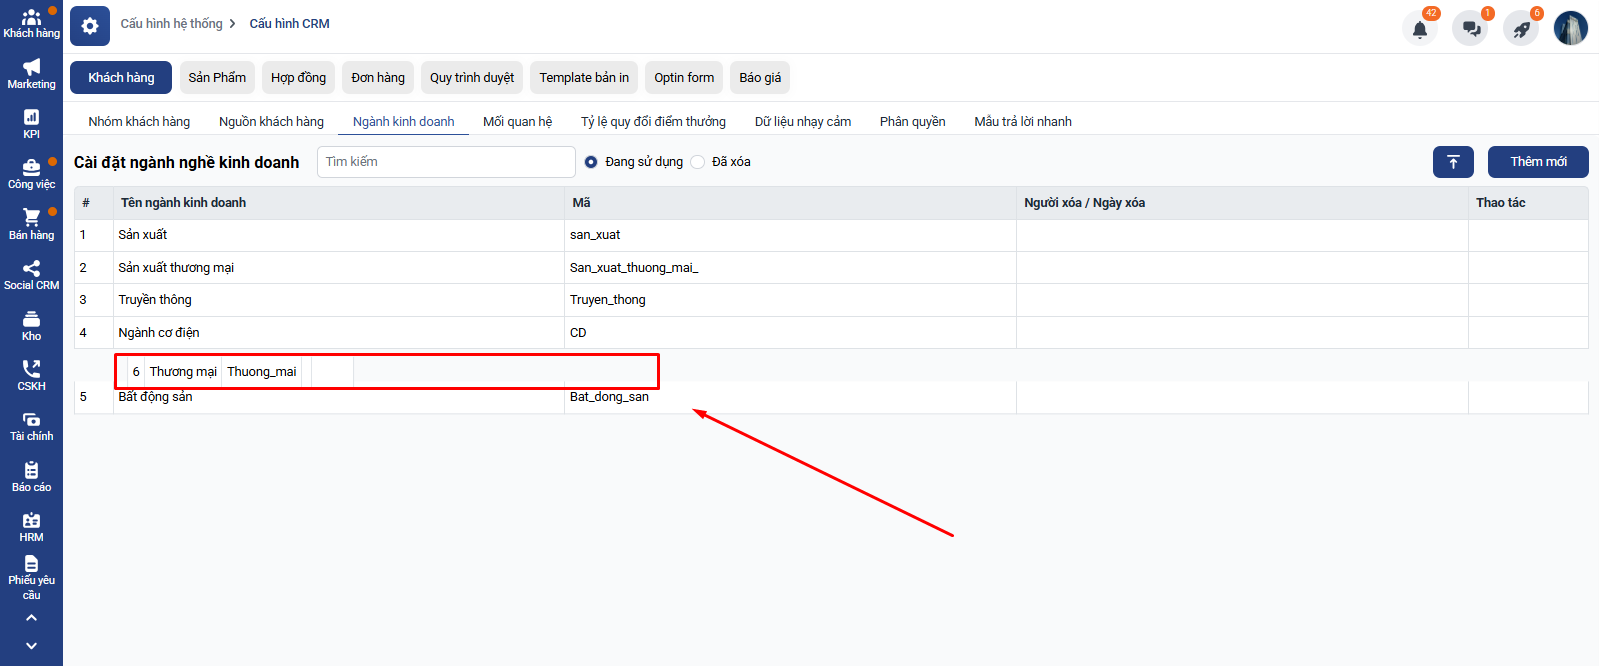Screen dimensions: 1599x666
Task: Open Social CRM in sidebar
Action: pos(31,275)
